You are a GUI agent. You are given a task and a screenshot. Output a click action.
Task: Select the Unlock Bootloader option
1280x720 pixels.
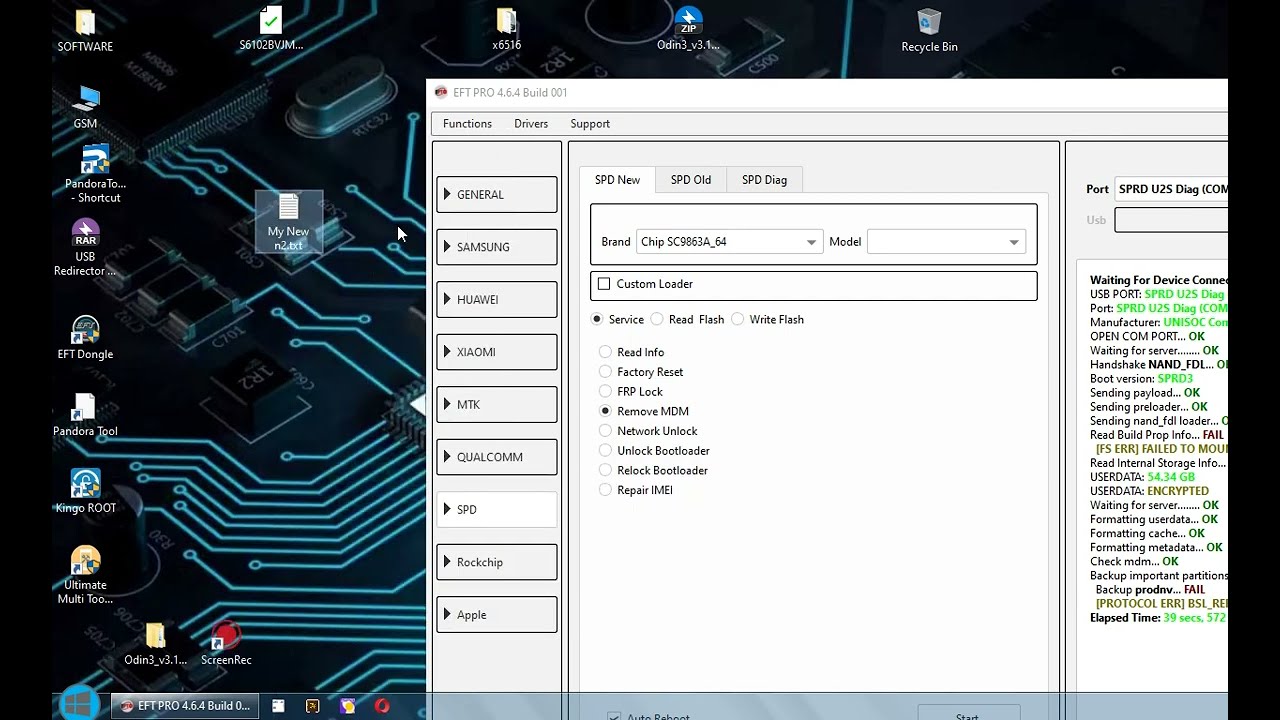605,451
